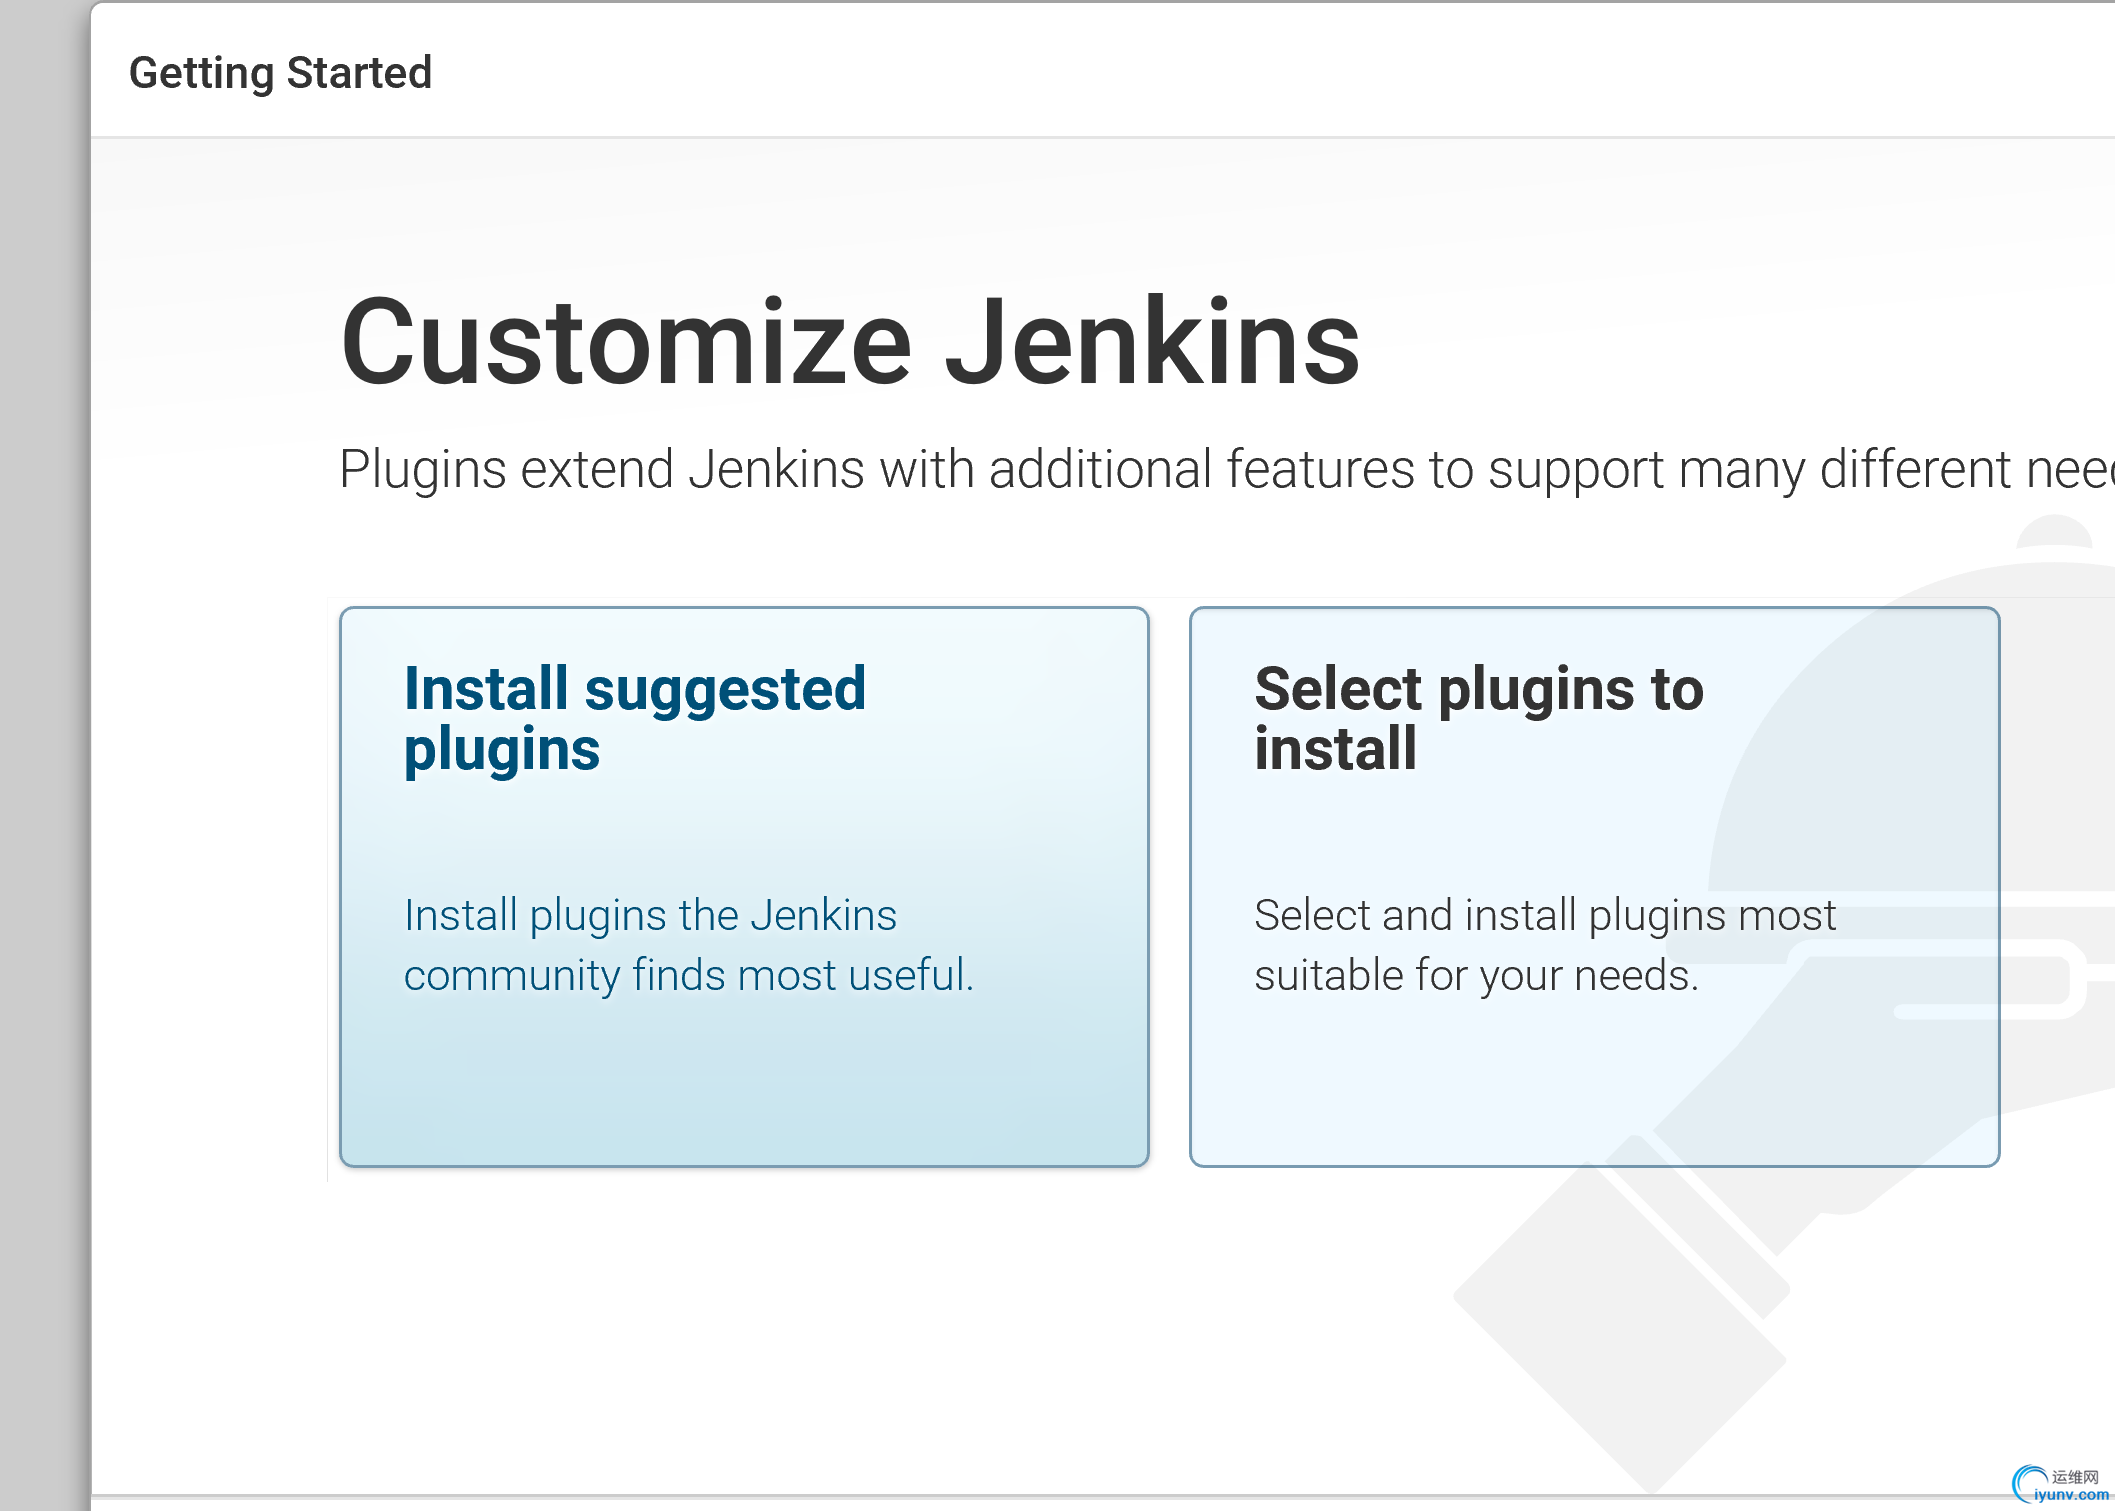Click empty bottom area of suggested plugins card
Viewport: 2115px width, 1511px height.
(x=744, y=1090)
